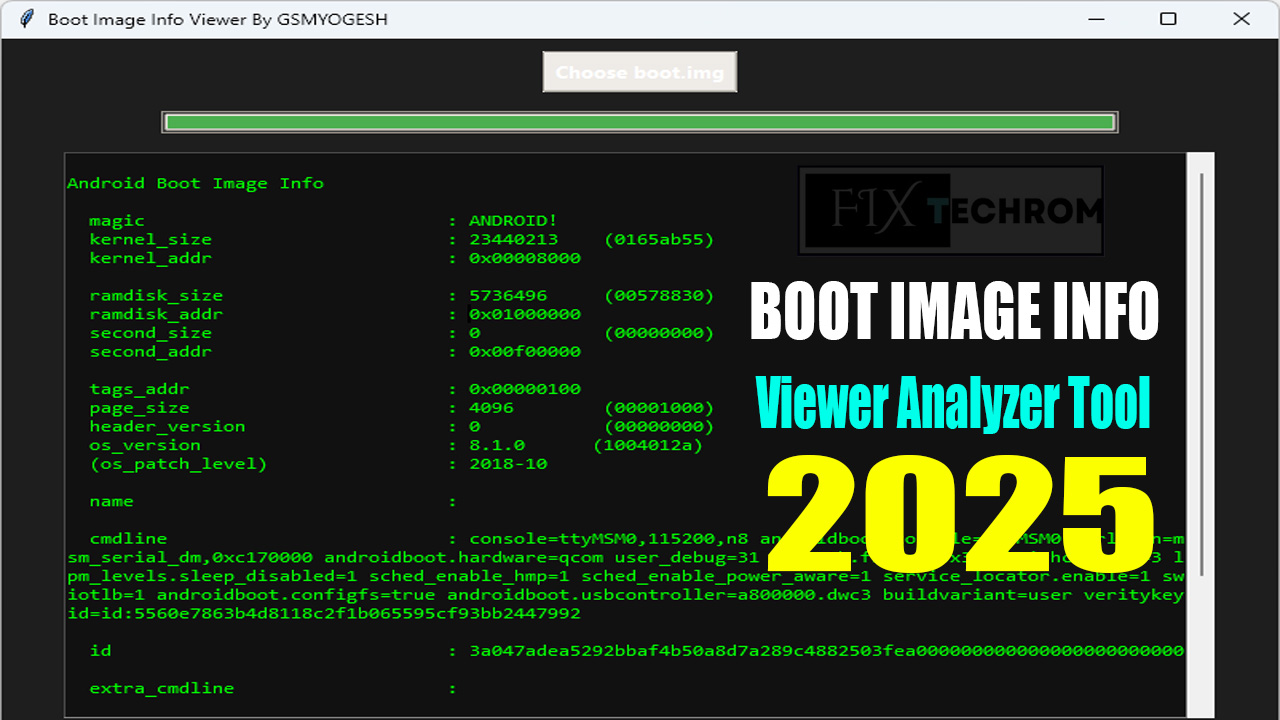Click the tags_addr value 0x00000100
This screenshot has height=720, width=1280.
click(525, 389)
